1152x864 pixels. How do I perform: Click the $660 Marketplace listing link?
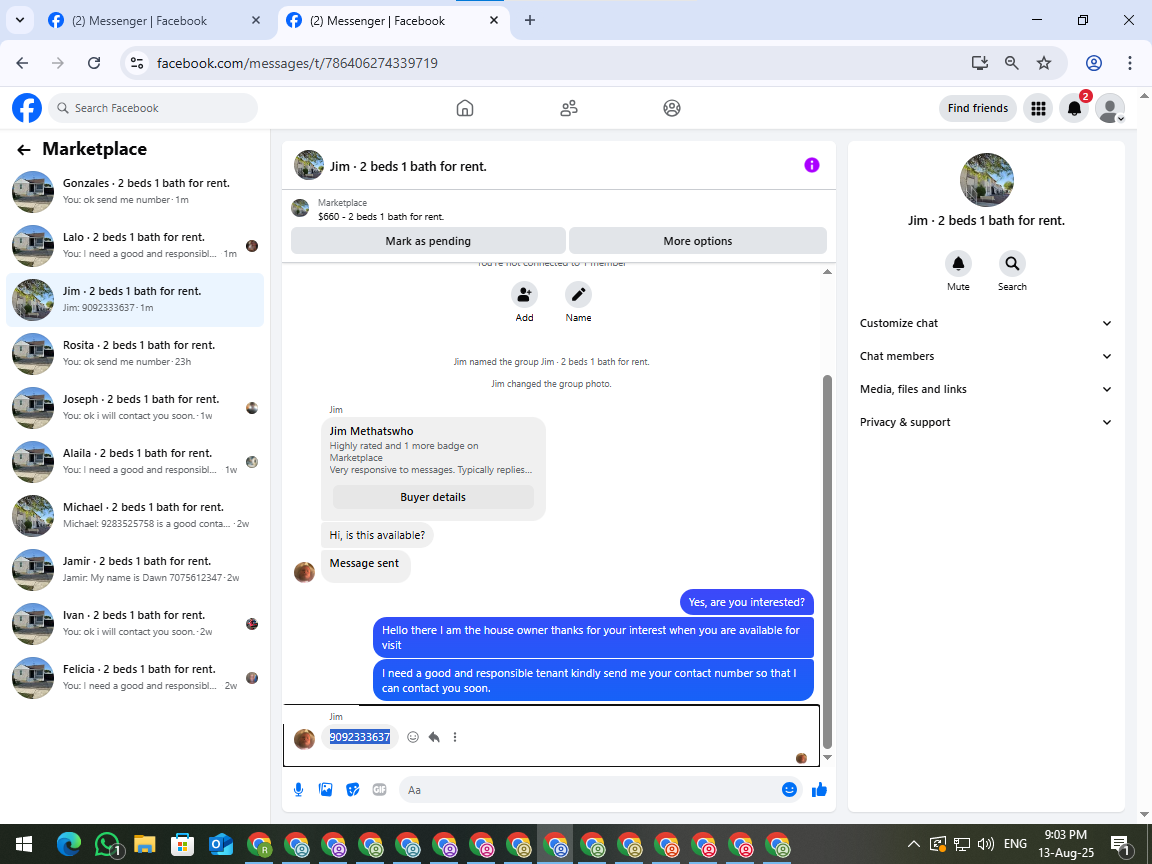pyautogui.click(x=381, y=217)
